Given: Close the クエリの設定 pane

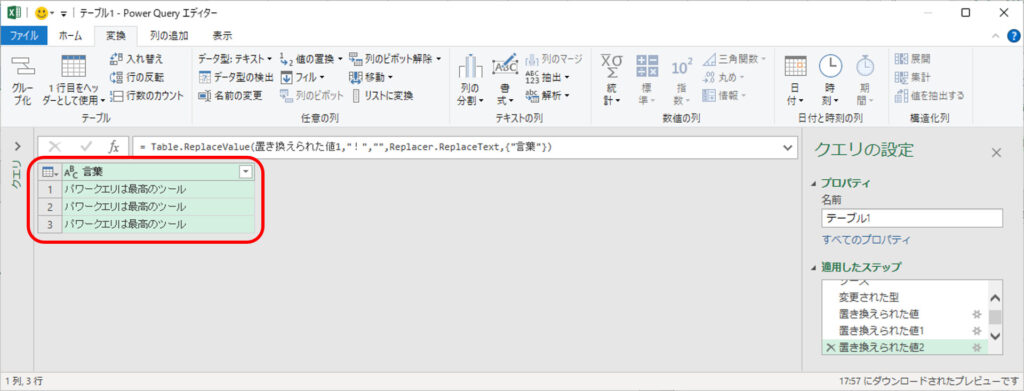Looking at the screenshot, I should (x=997, y=153).
